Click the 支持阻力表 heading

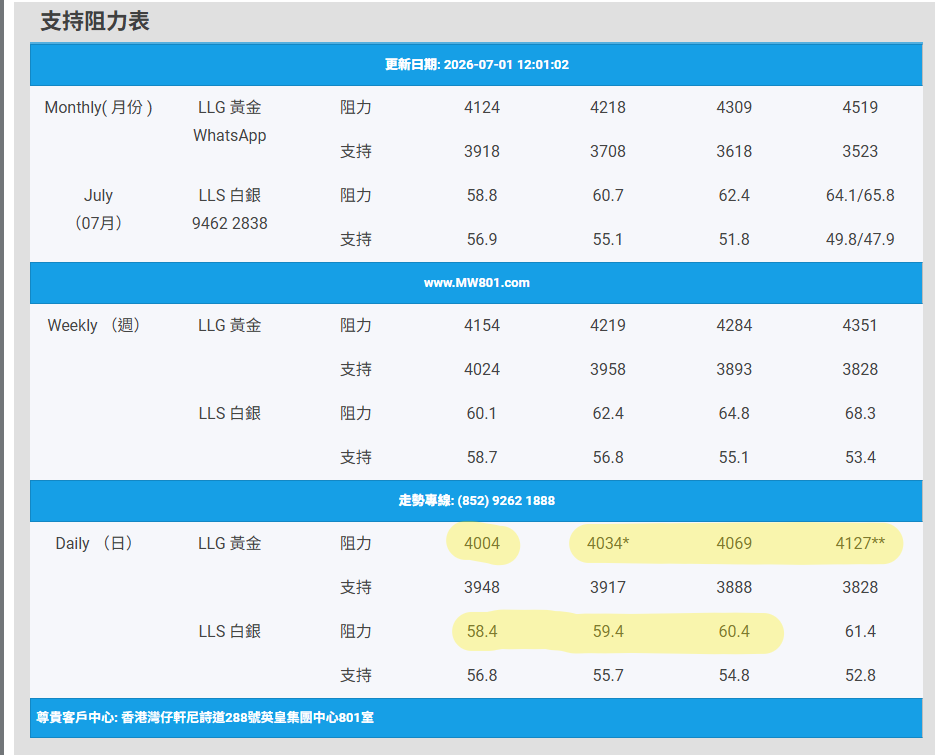pyautogui.click(x=95, y=21)
